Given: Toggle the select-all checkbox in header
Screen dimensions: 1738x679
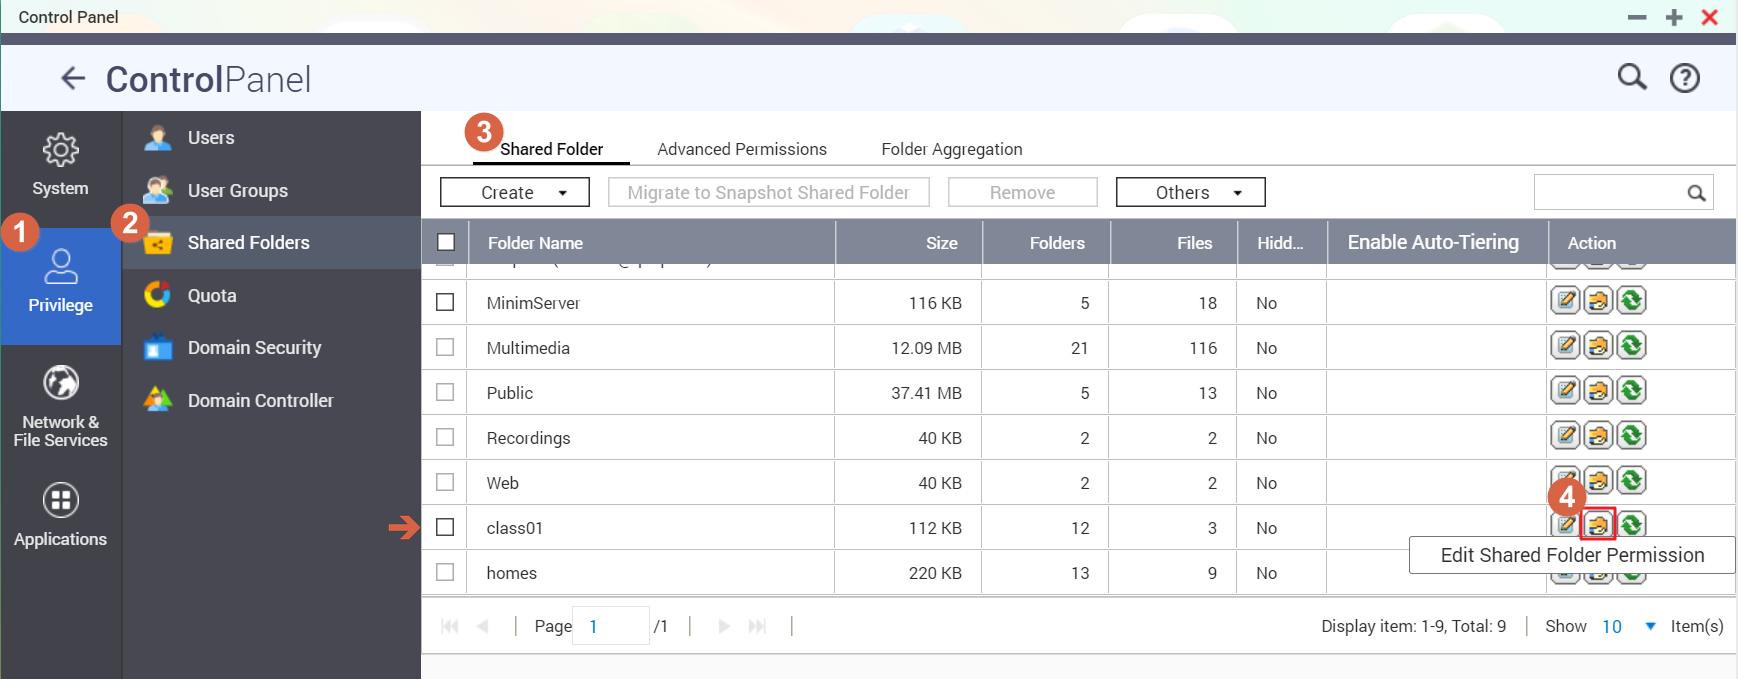Looking at the screenshot, I should pos(446,242).
